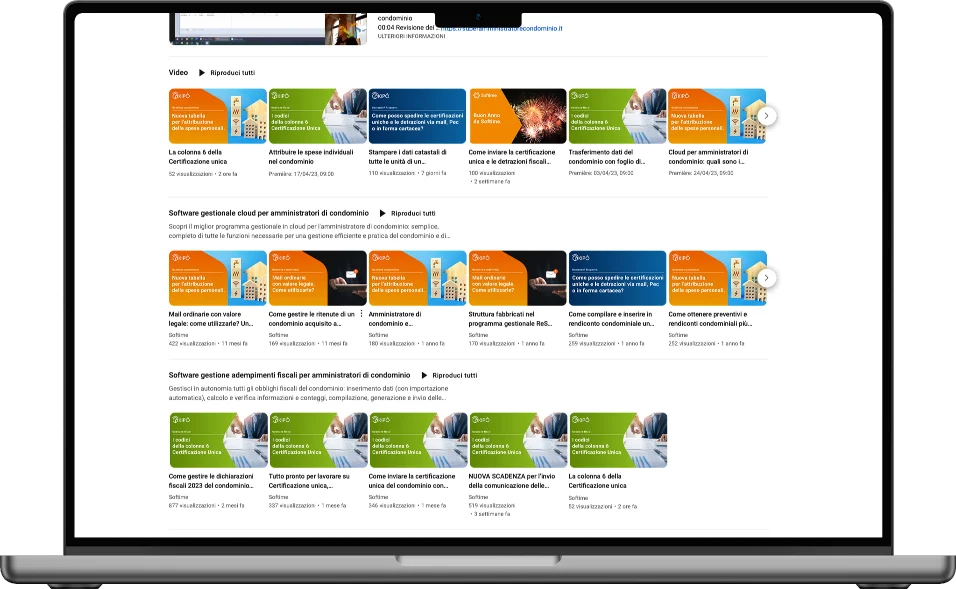
Task: Open title 'Stampare i dati catastali di tutte'
Action: point(407,157)
